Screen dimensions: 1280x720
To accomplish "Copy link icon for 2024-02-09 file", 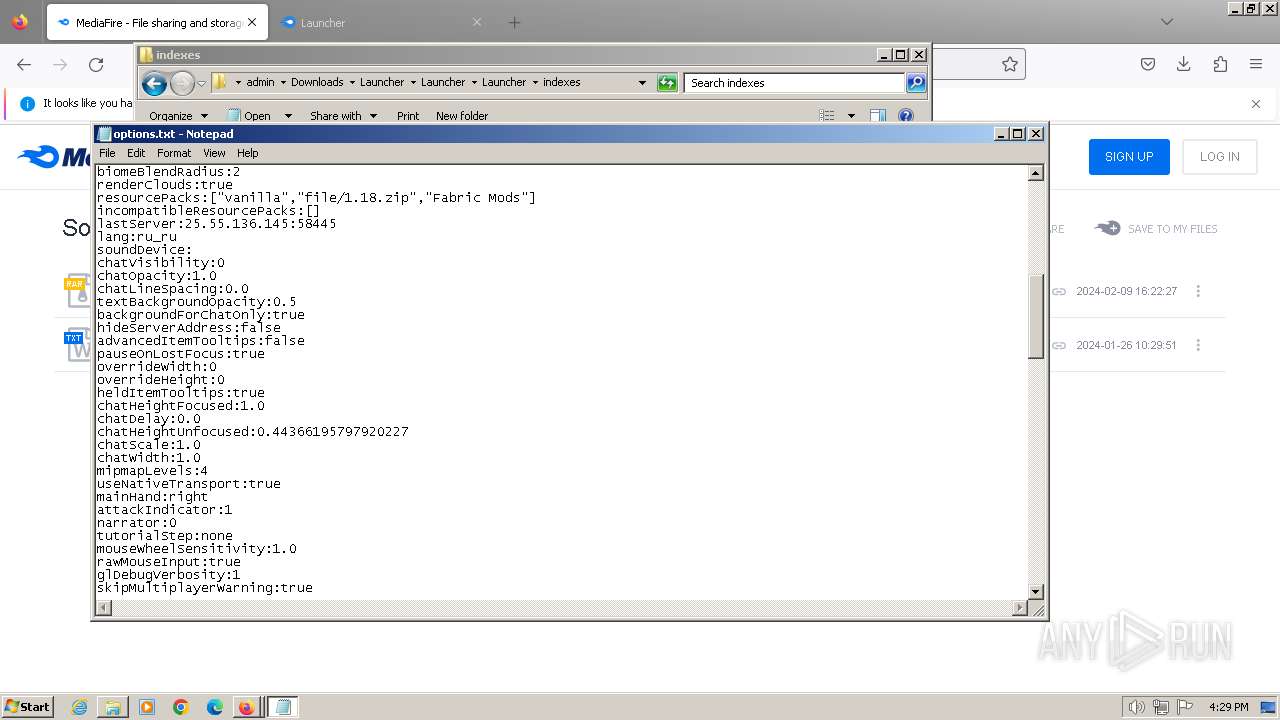I will click(x=1059, y=292).
